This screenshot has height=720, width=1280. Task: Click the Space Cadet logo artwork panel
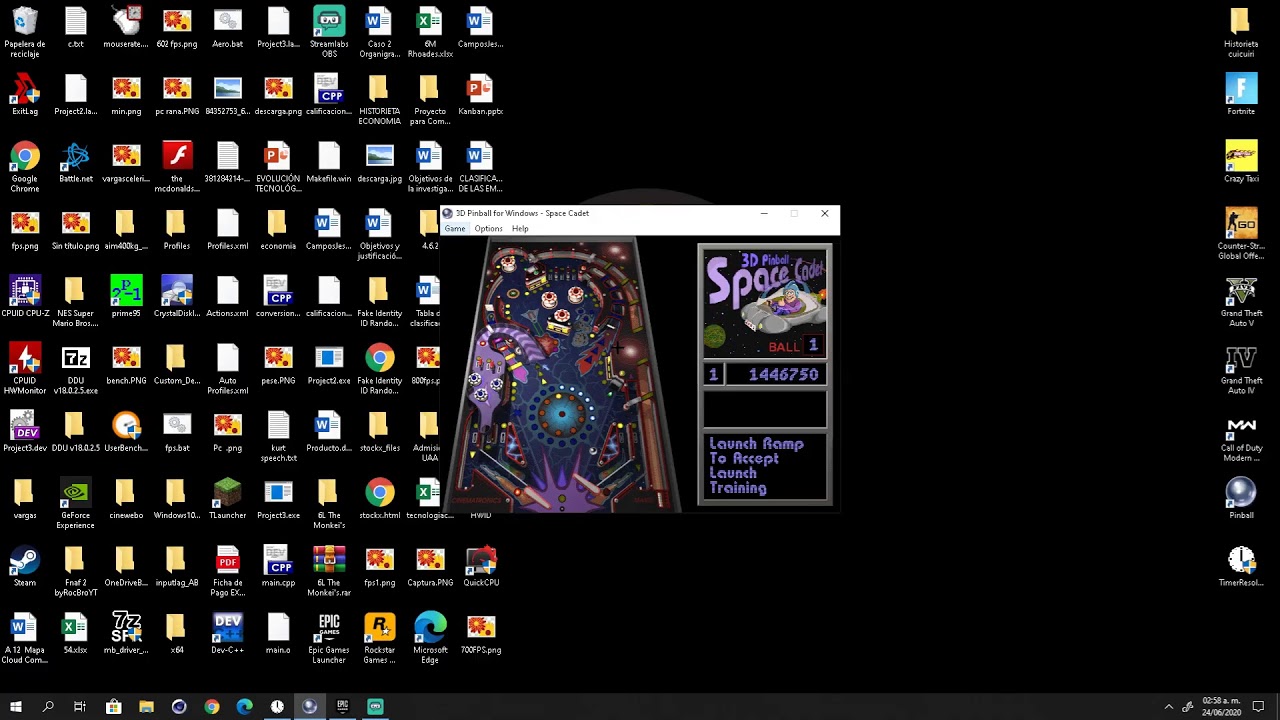(764, 302)
